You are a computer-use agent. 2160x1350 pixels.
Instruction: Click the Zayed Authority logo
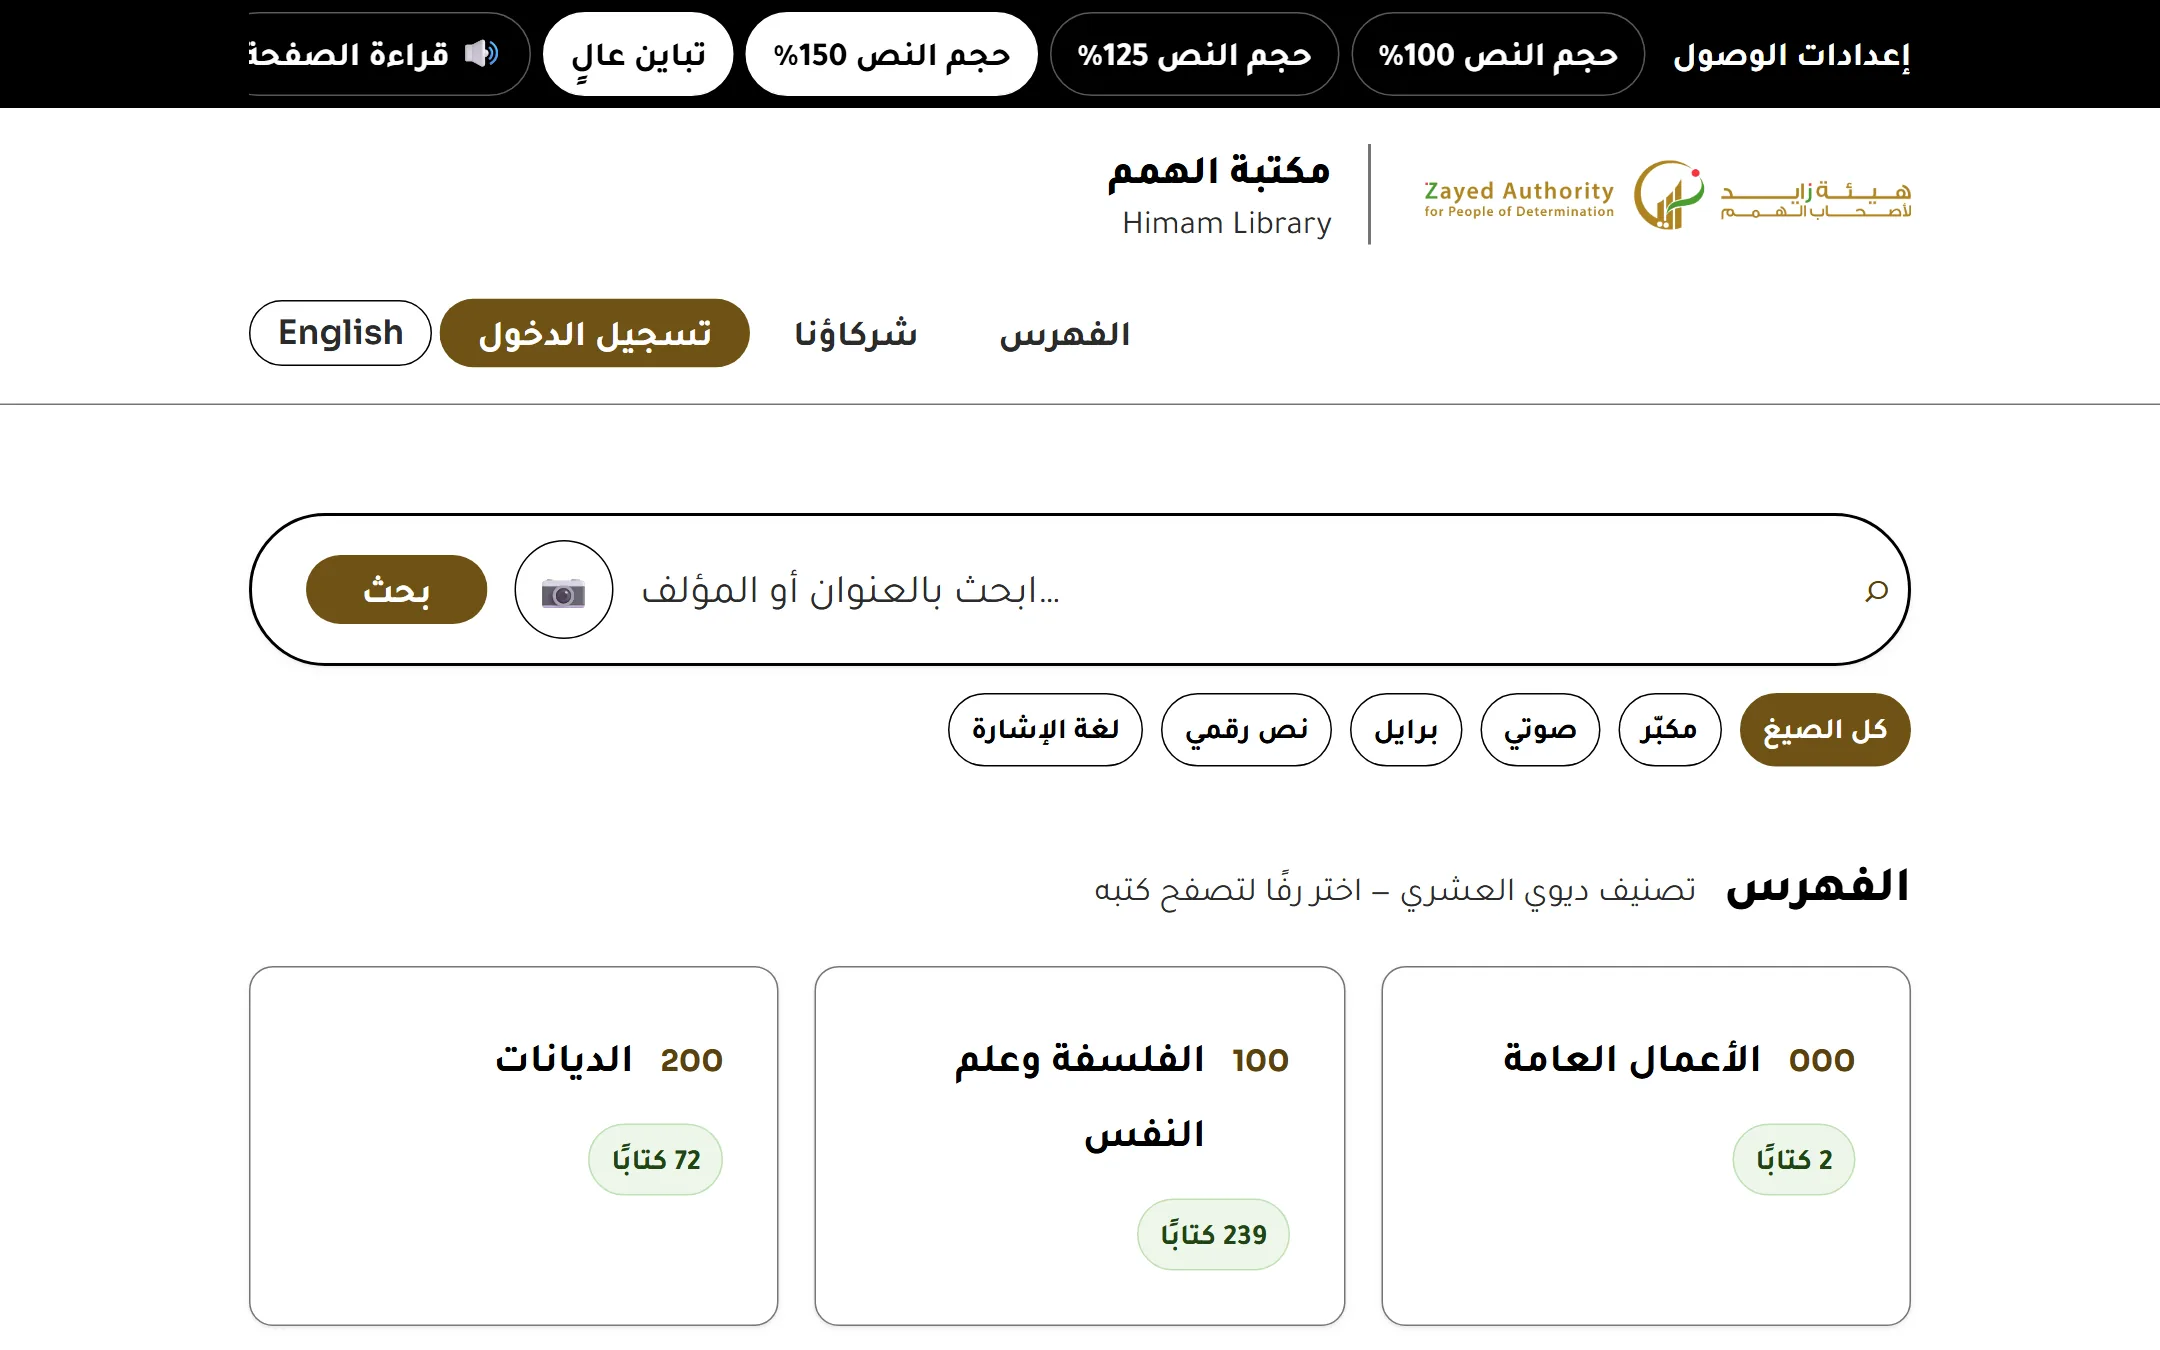pos(1668,194)
